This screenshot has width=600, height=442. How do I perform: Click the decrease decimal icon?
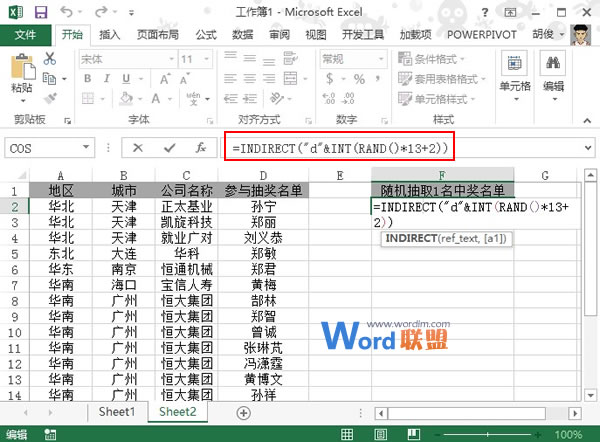click(348, 98)
